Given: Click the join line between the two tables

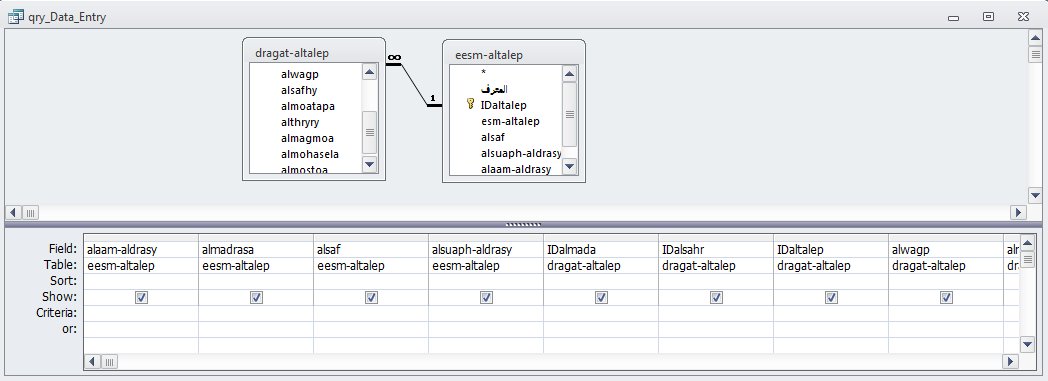Looking at the screenshot, I should click(x=415, y=85).
